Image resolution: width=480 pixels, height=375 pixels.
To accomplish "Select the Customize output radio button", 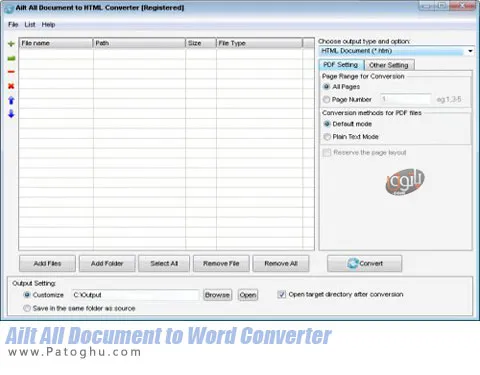I will 27,295.
